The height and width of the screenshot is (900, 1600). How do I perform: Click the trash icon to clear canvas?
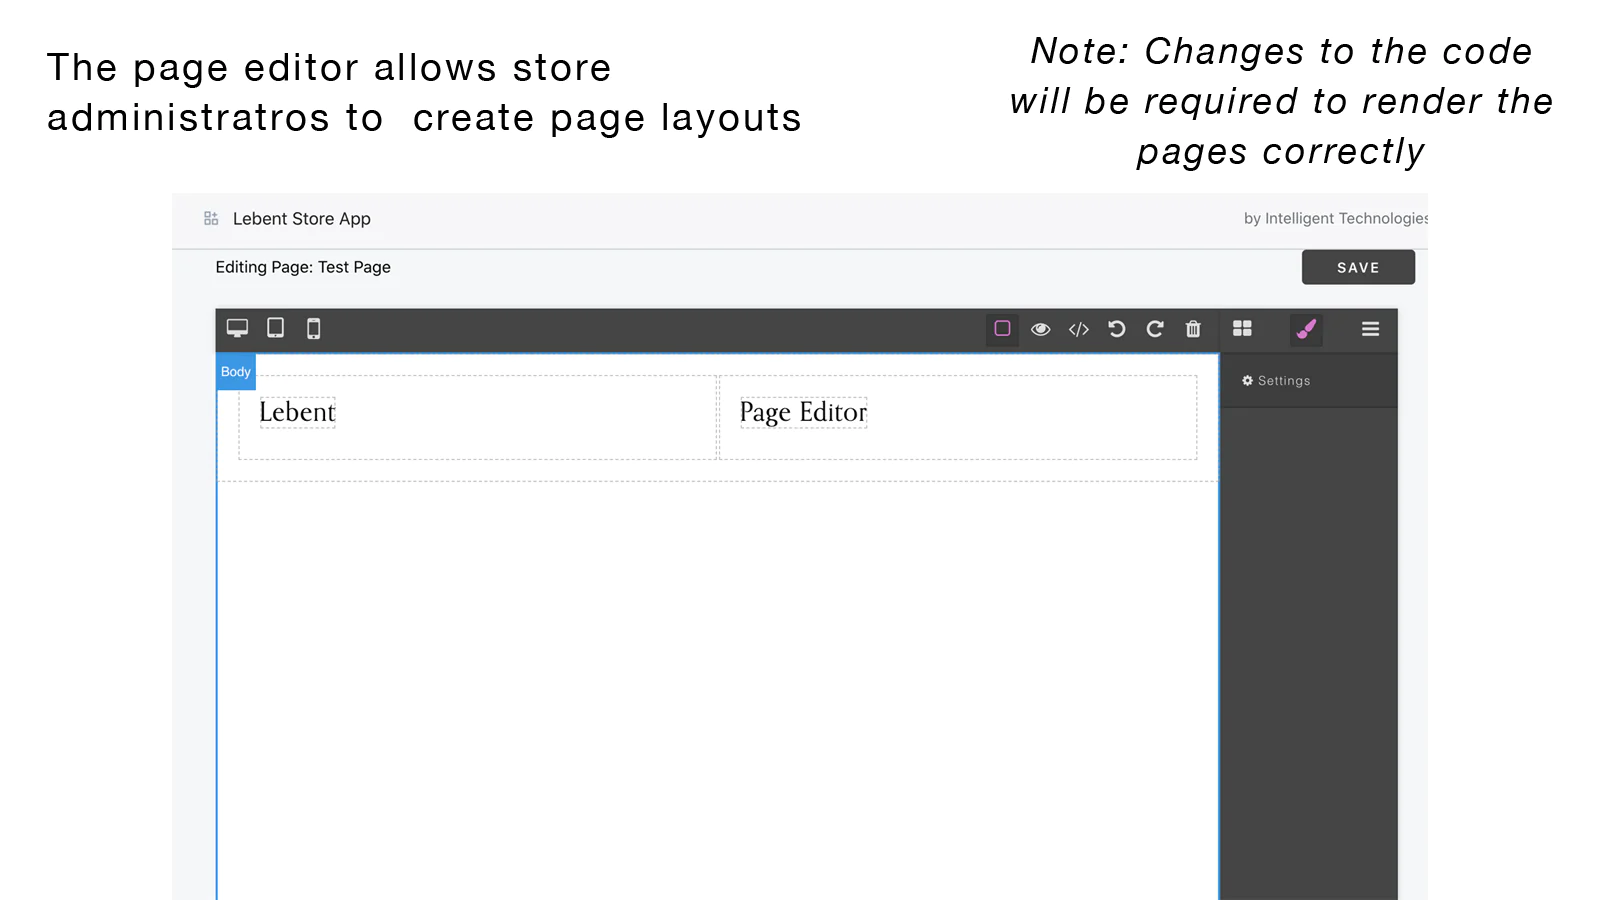coord(1193,329)
